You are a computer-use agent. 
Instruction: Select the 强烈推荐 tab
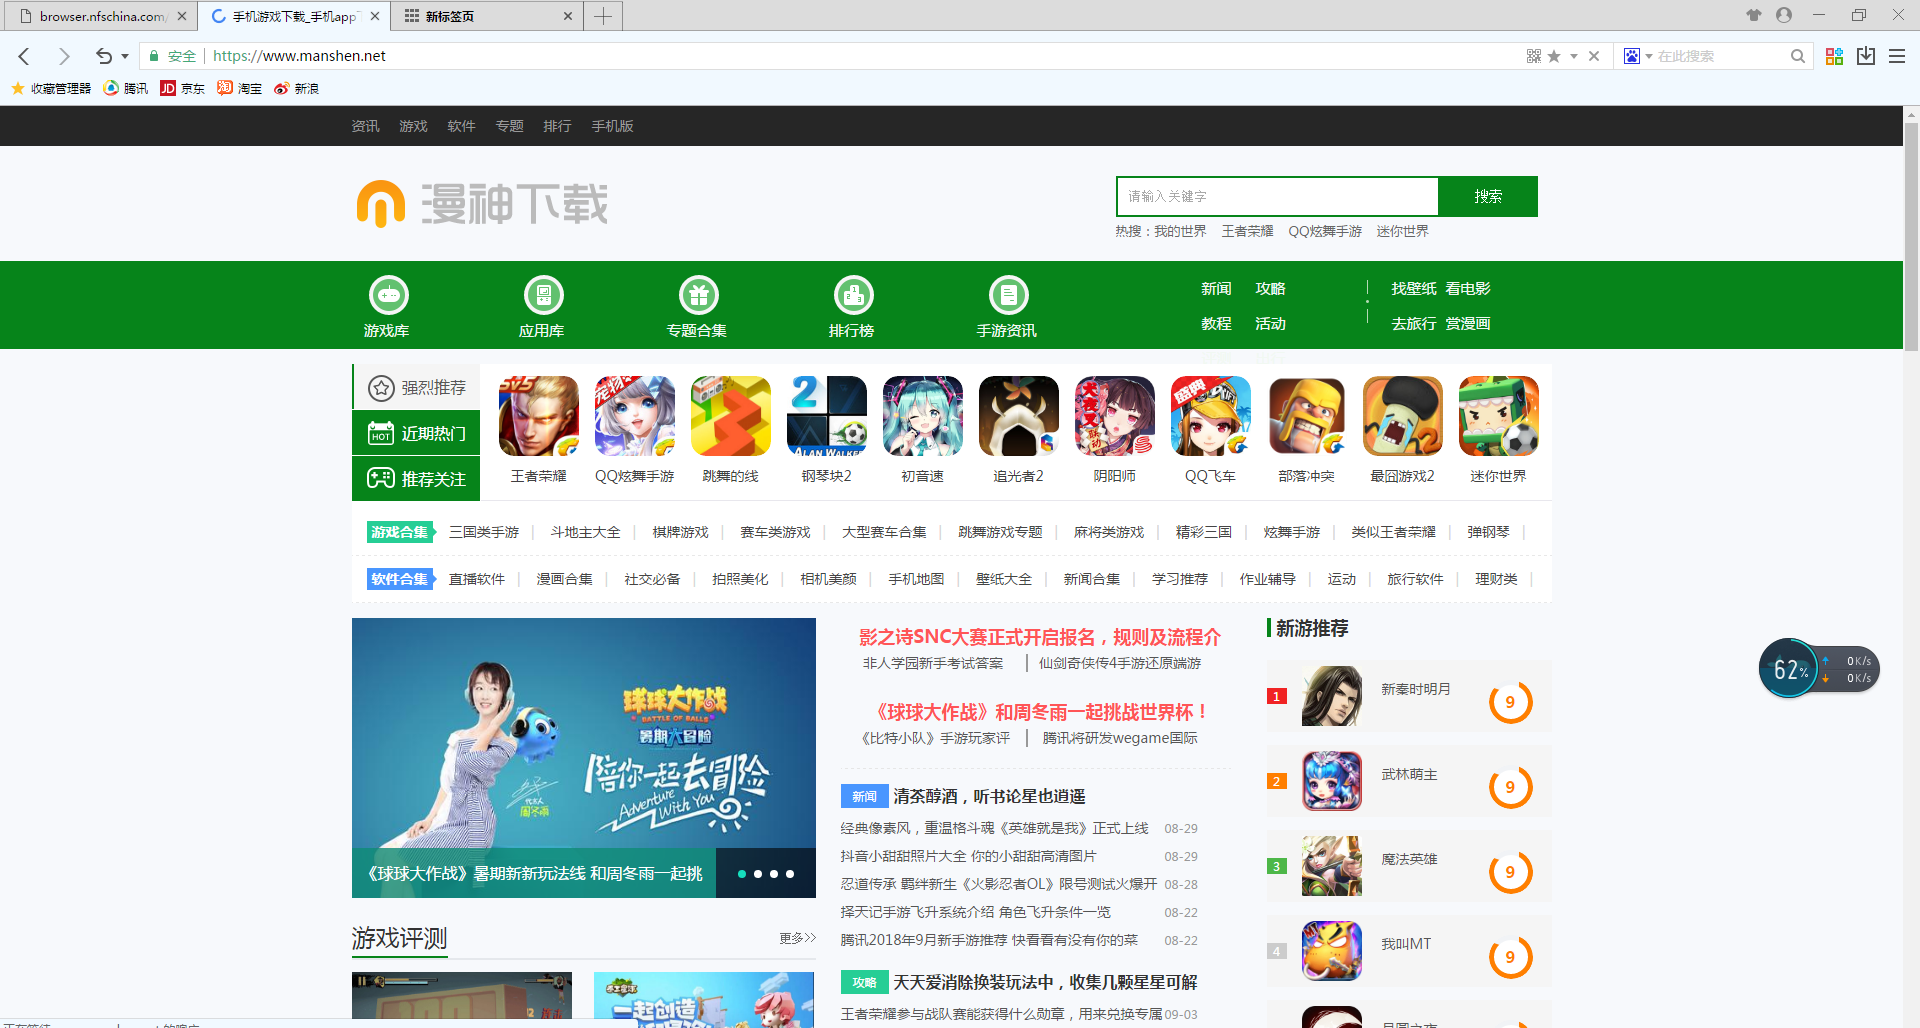(x=416, y=387)
